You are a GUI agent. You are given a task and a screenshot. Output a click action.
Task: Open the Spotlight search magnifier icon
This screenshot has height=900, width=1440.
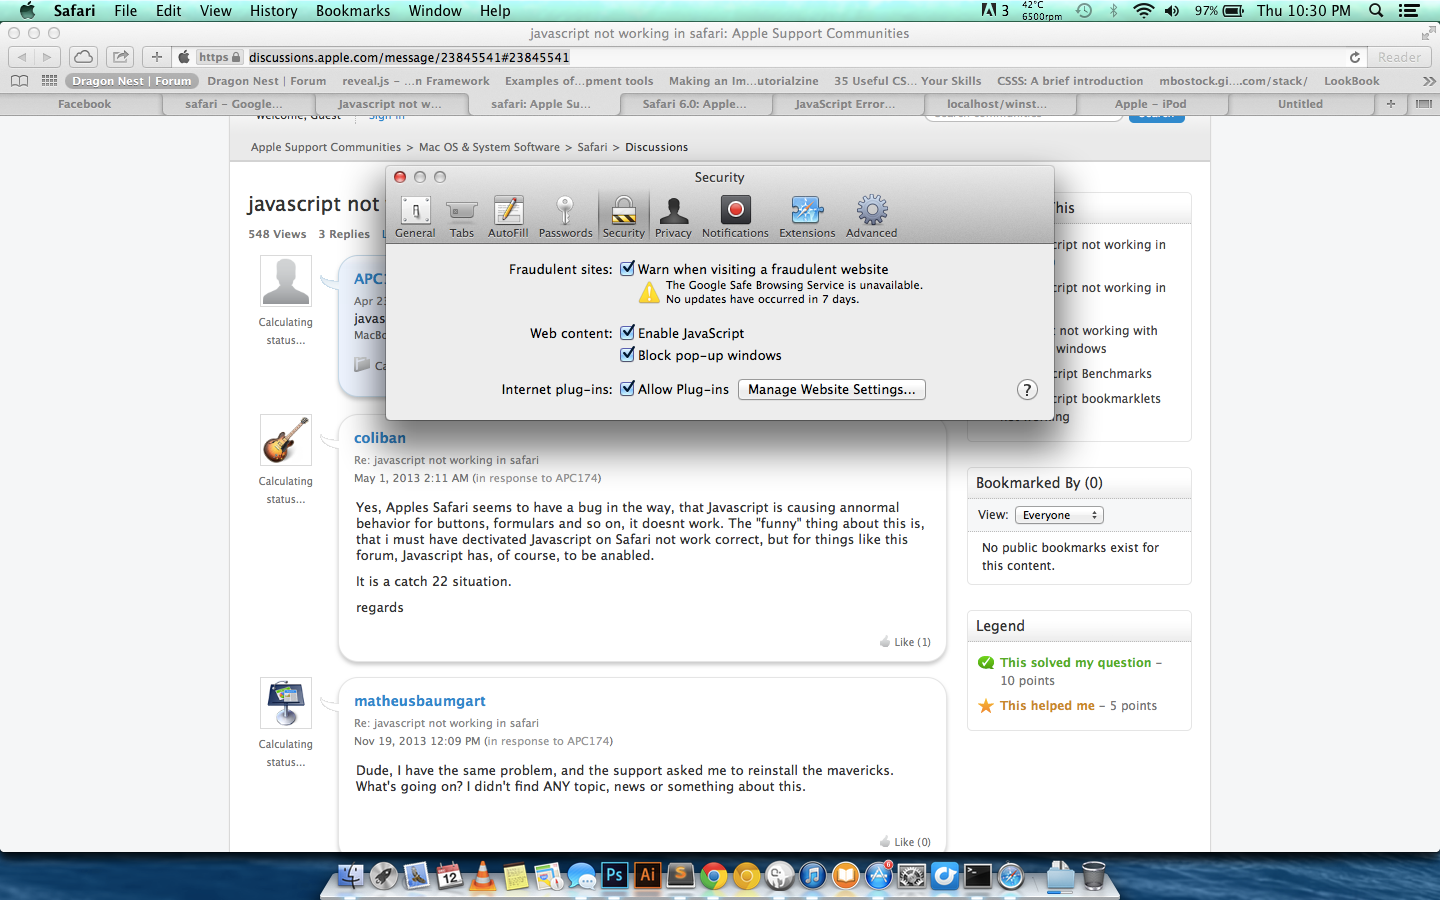pyautogui.click(x=1376, y=11)
